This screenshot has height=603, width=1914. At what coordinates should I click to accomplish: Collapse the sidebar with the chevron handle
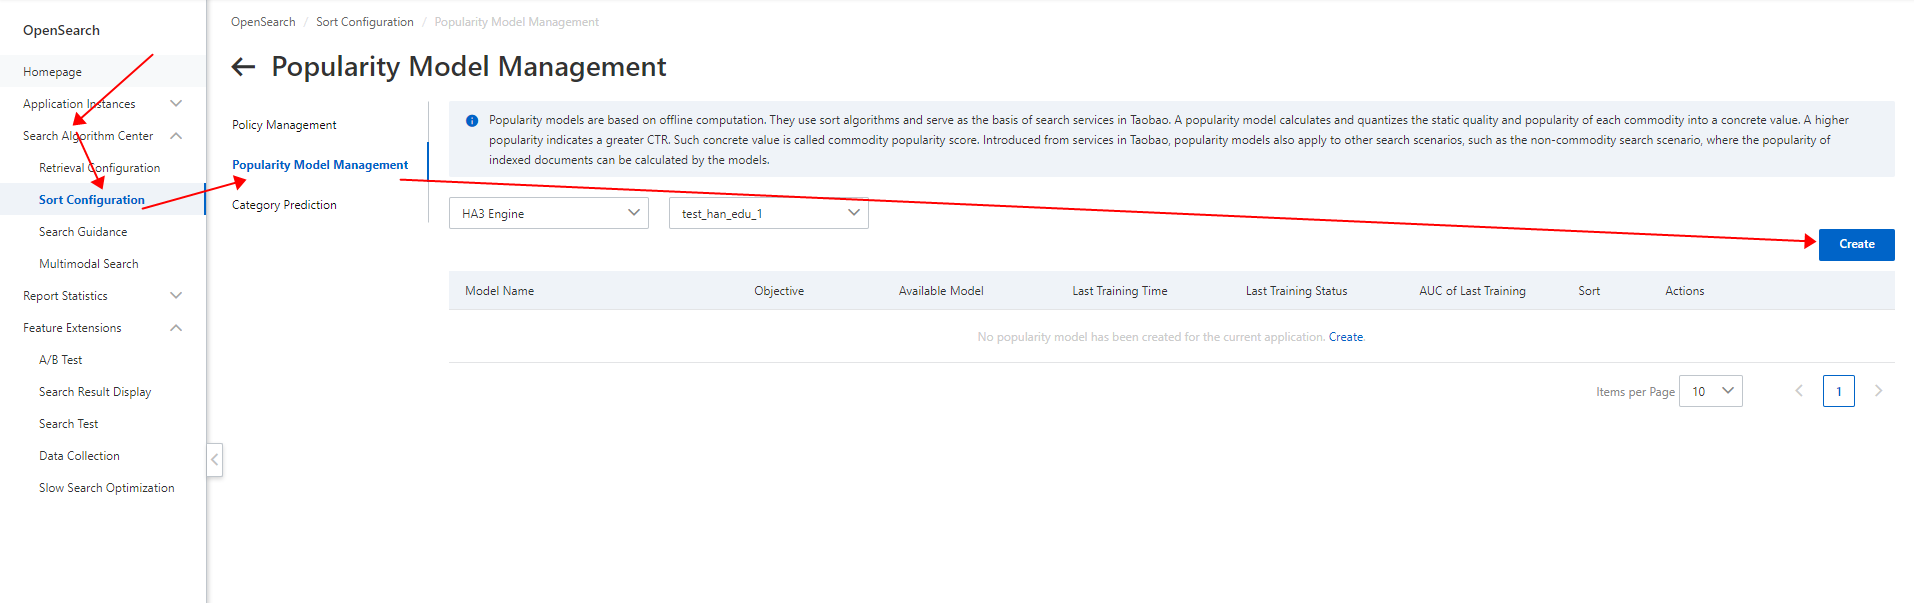(214, 460)
